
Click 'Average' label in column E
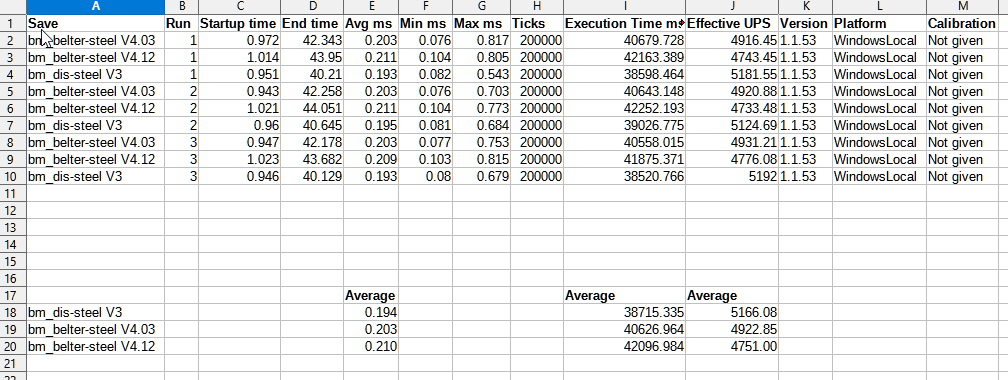click(x=371, y=295)
